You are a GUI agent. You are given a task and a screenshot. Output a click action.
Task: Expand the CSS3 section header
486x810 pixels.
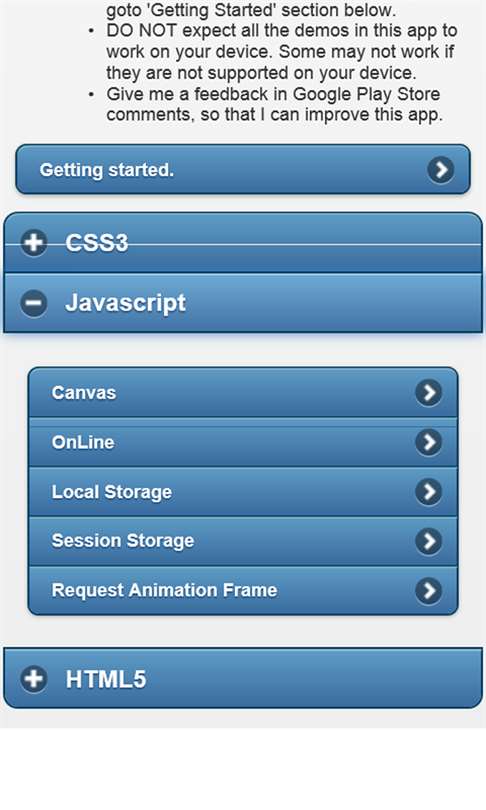click(x=243, y=242)
